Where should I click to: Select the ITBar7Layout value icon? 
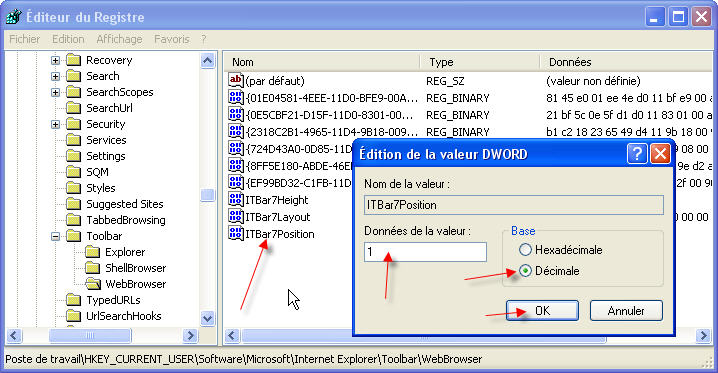[235, 216]
